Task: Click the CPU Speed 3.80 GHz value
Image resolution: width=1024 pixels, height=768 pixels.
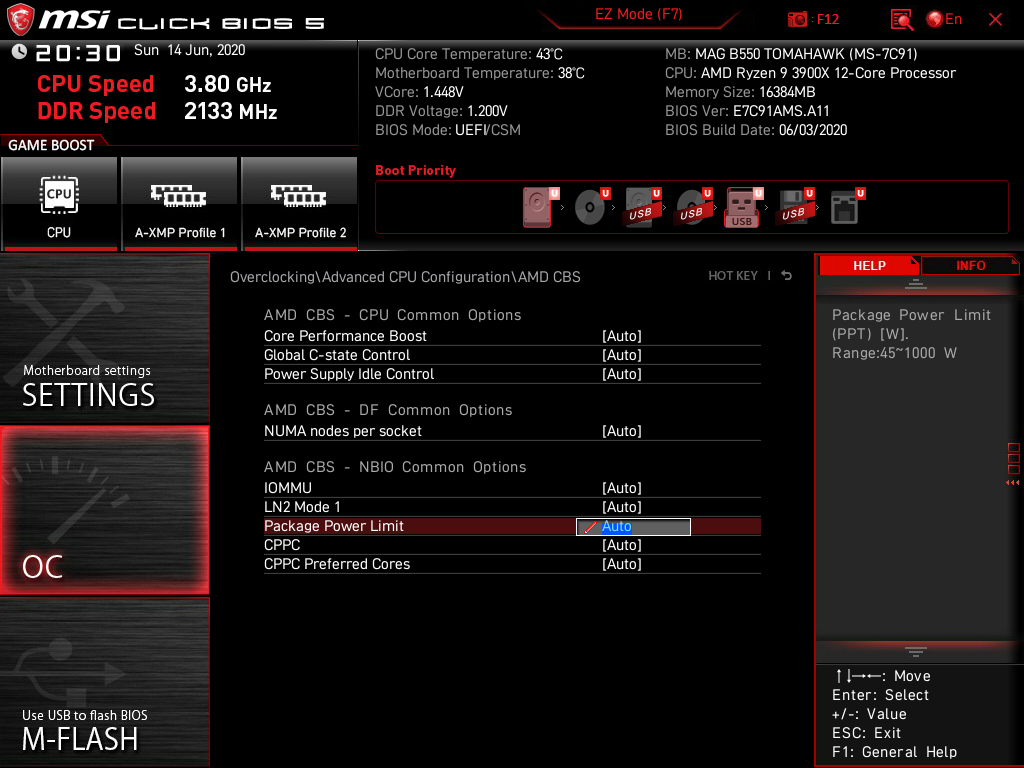Action: (x=227, y=84)
